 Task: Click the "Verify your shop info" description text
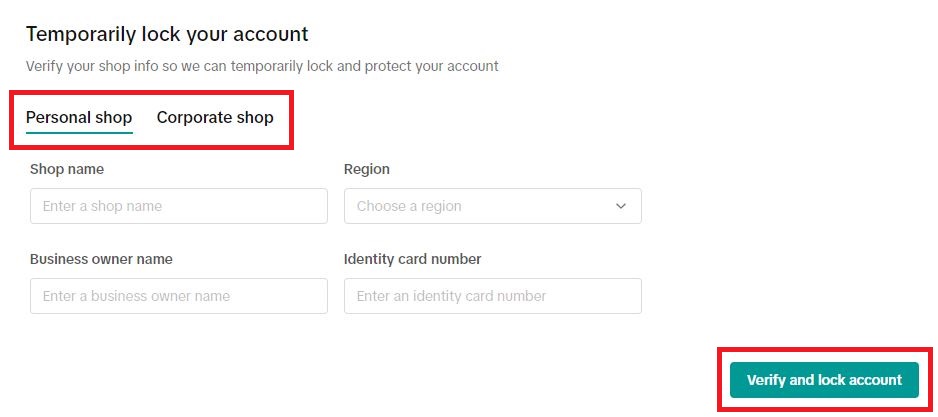click(x=262, y=66)
